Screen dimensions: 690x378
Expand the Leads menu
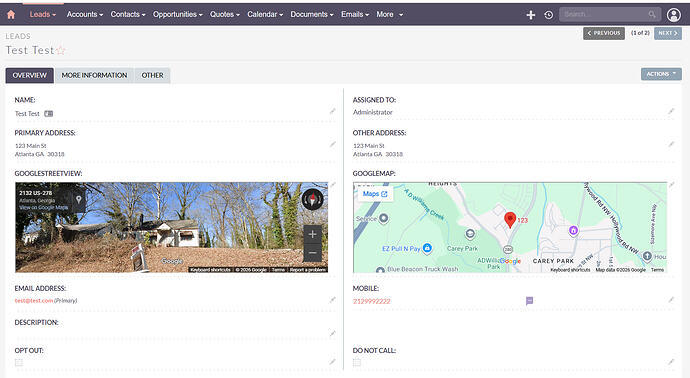(43, 15)
